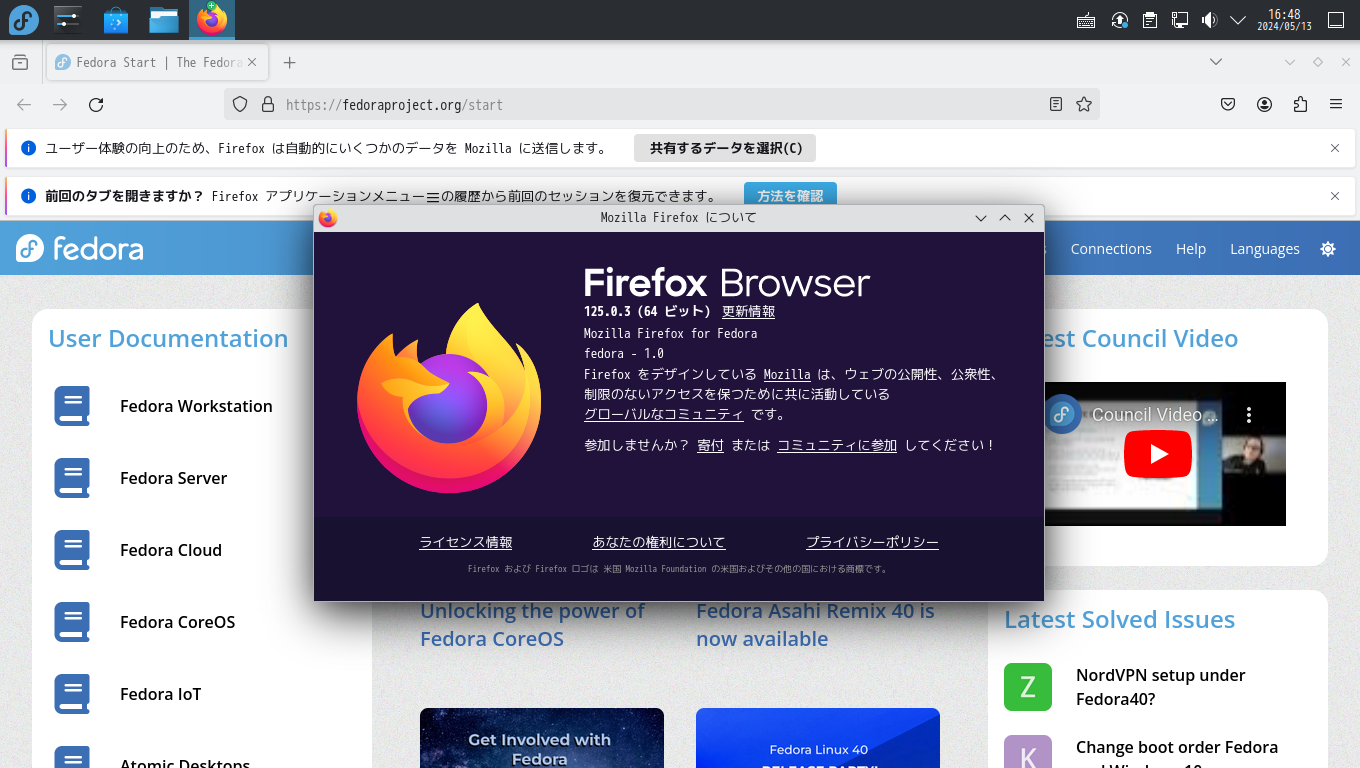Viewport: 1360px width, 768px height.
Task: Click 方法を確認 button
Action: (790, 196)
